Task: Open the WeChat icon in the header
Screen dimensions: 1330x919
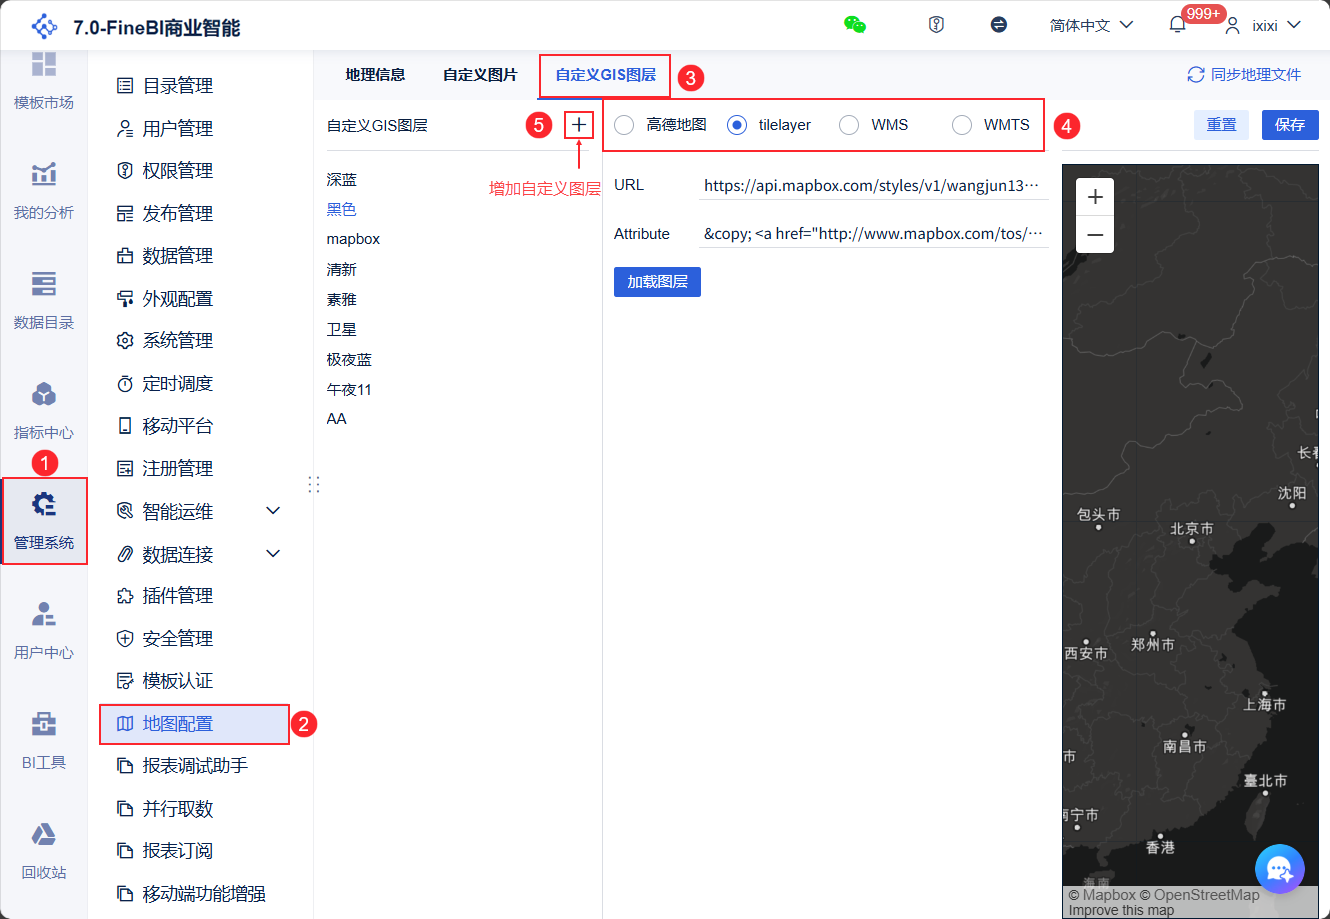Action: [855, 25]
